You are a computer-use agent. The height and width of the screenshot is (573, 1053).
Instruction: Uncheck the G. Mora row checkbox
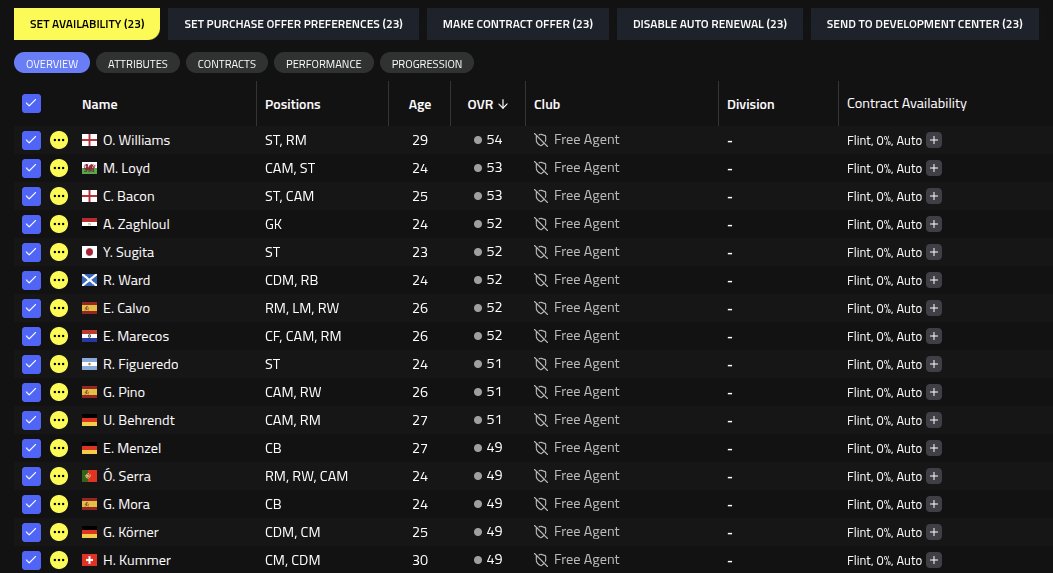[32, 504]
